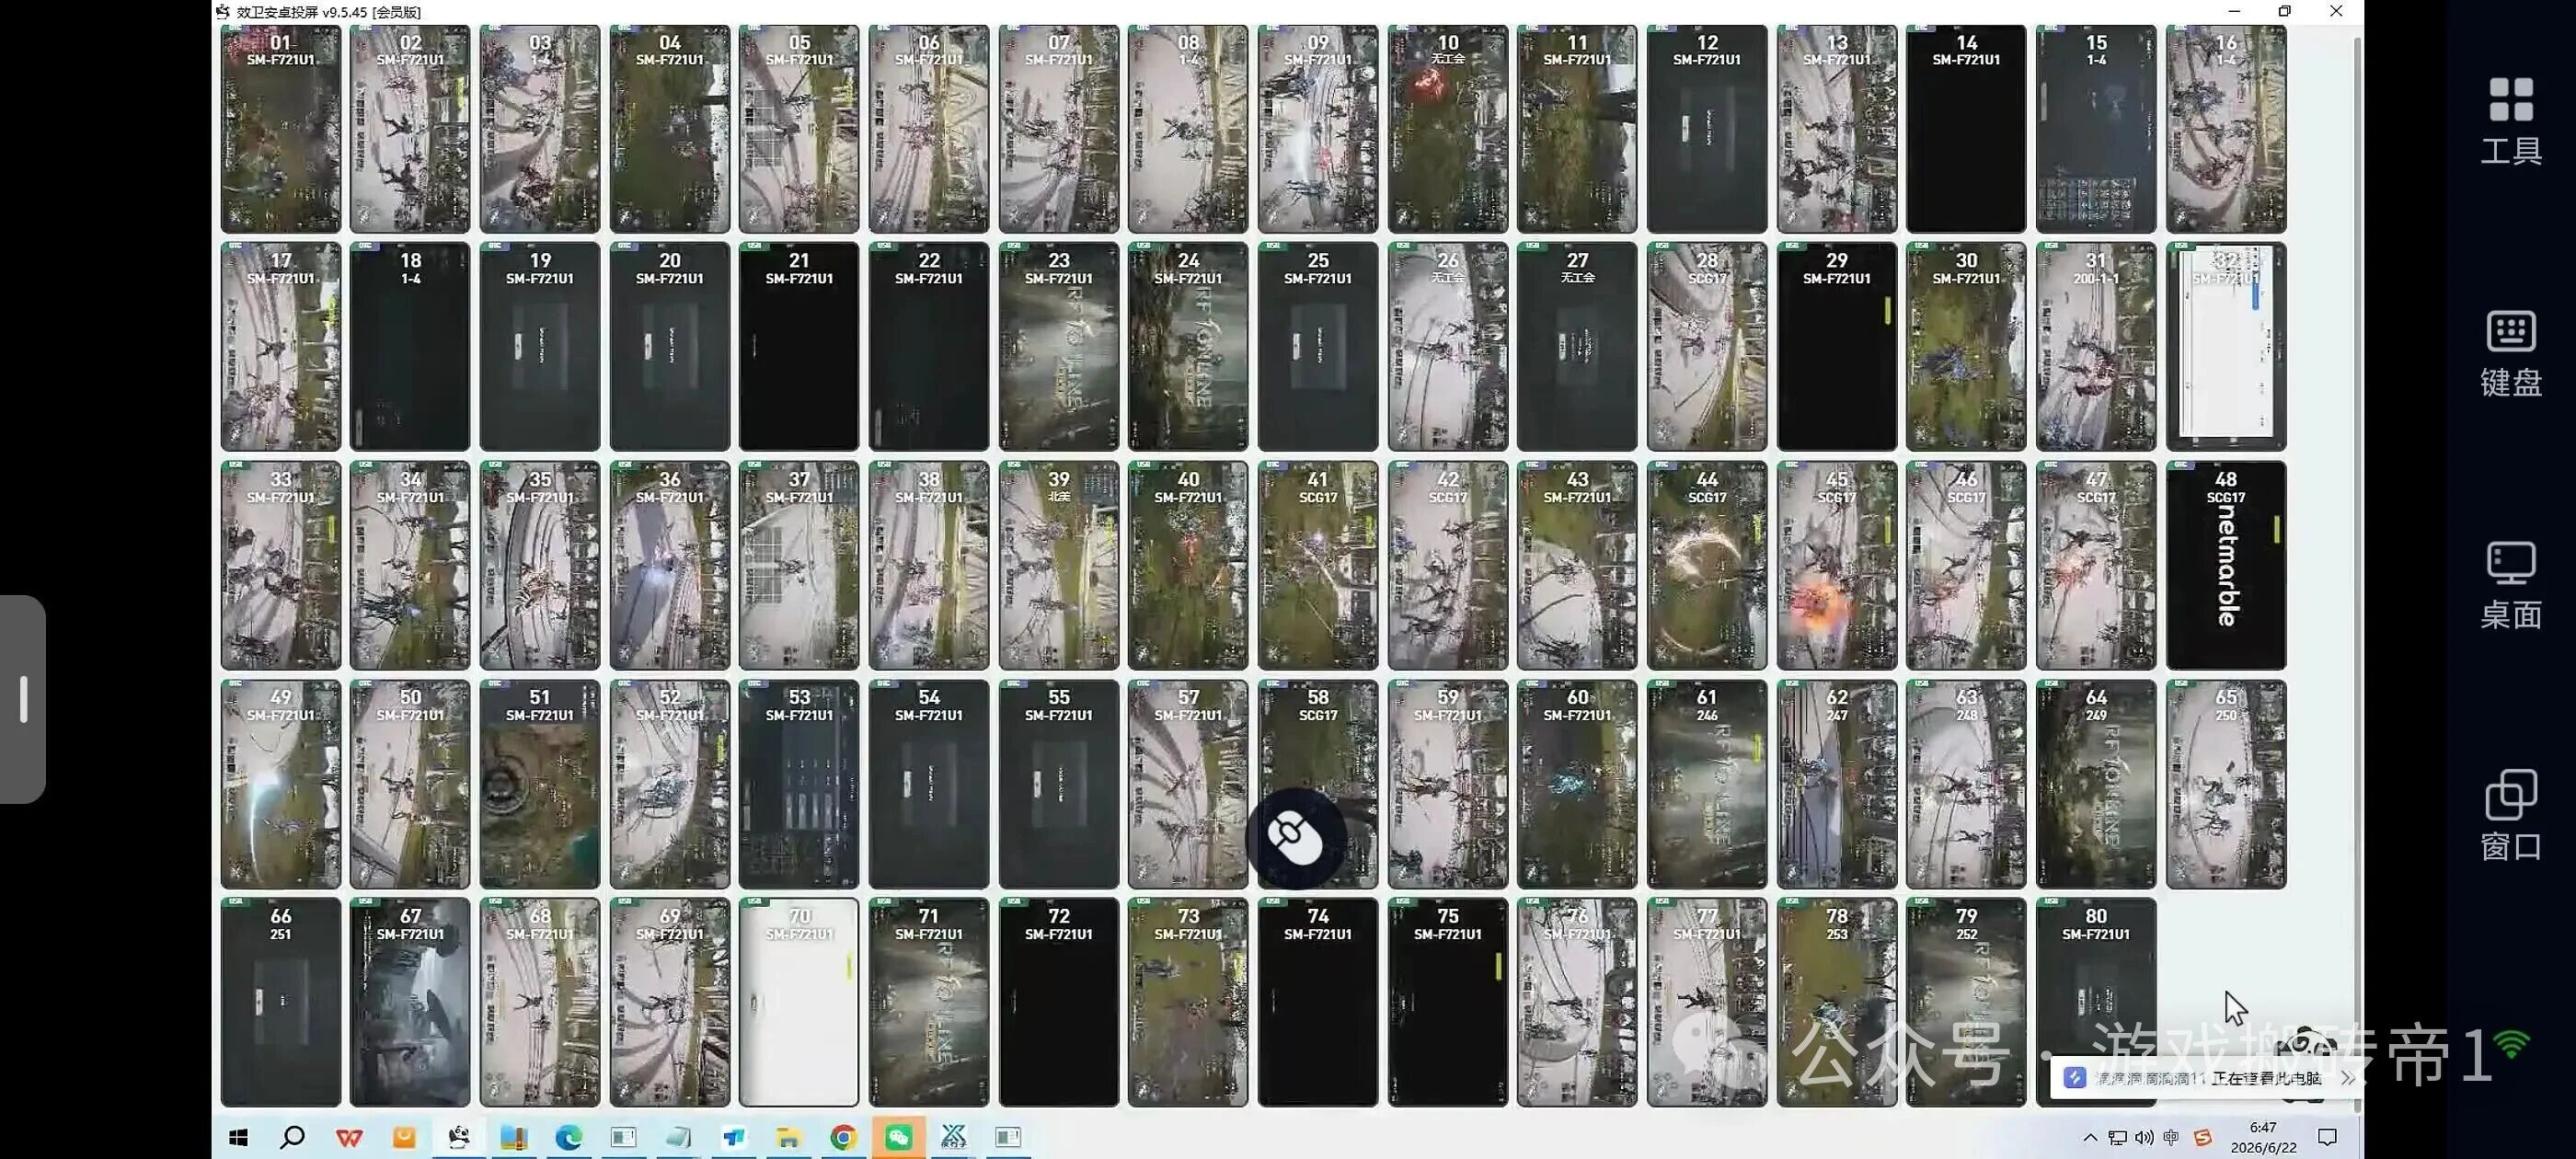The height and width of the screenshot is (1159, 2576).
Task: Open the black device screen 74
Action: click(1318, 1002)
